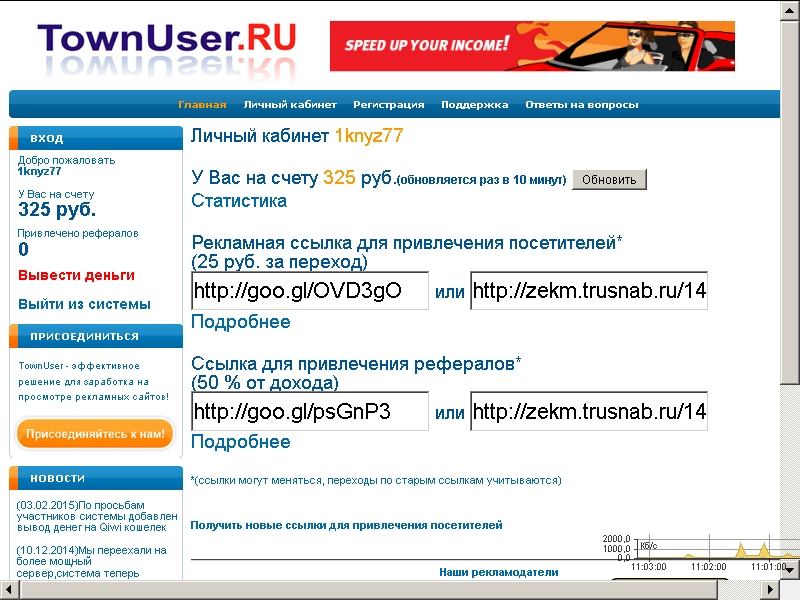Click the vertical scrollbar down arrow
Viewport: 800px width, 600px height.
pos(790,570)
